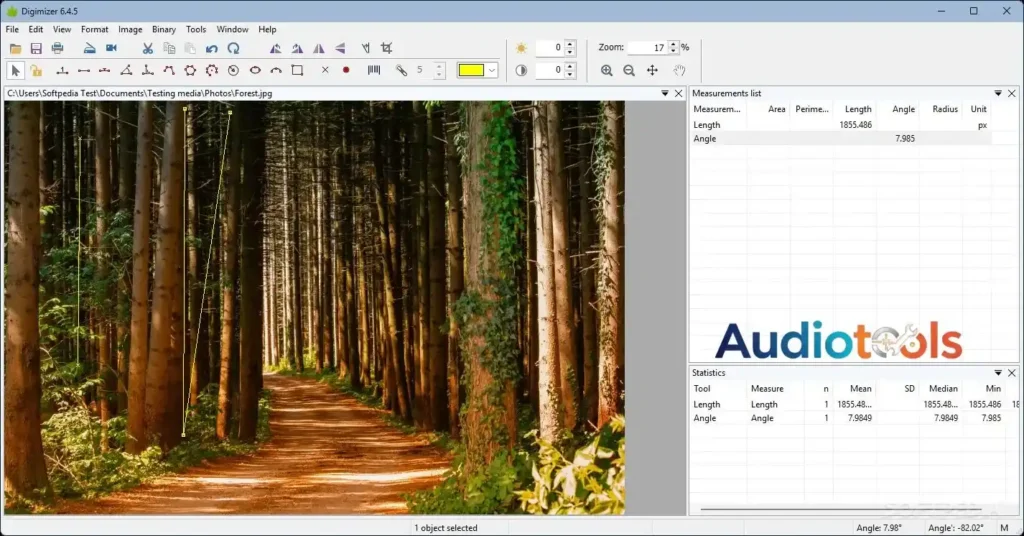The width and height of the screenshot is (1024, 536).
Task: Click the Crop image tool icon
Action: pos(387,48)
